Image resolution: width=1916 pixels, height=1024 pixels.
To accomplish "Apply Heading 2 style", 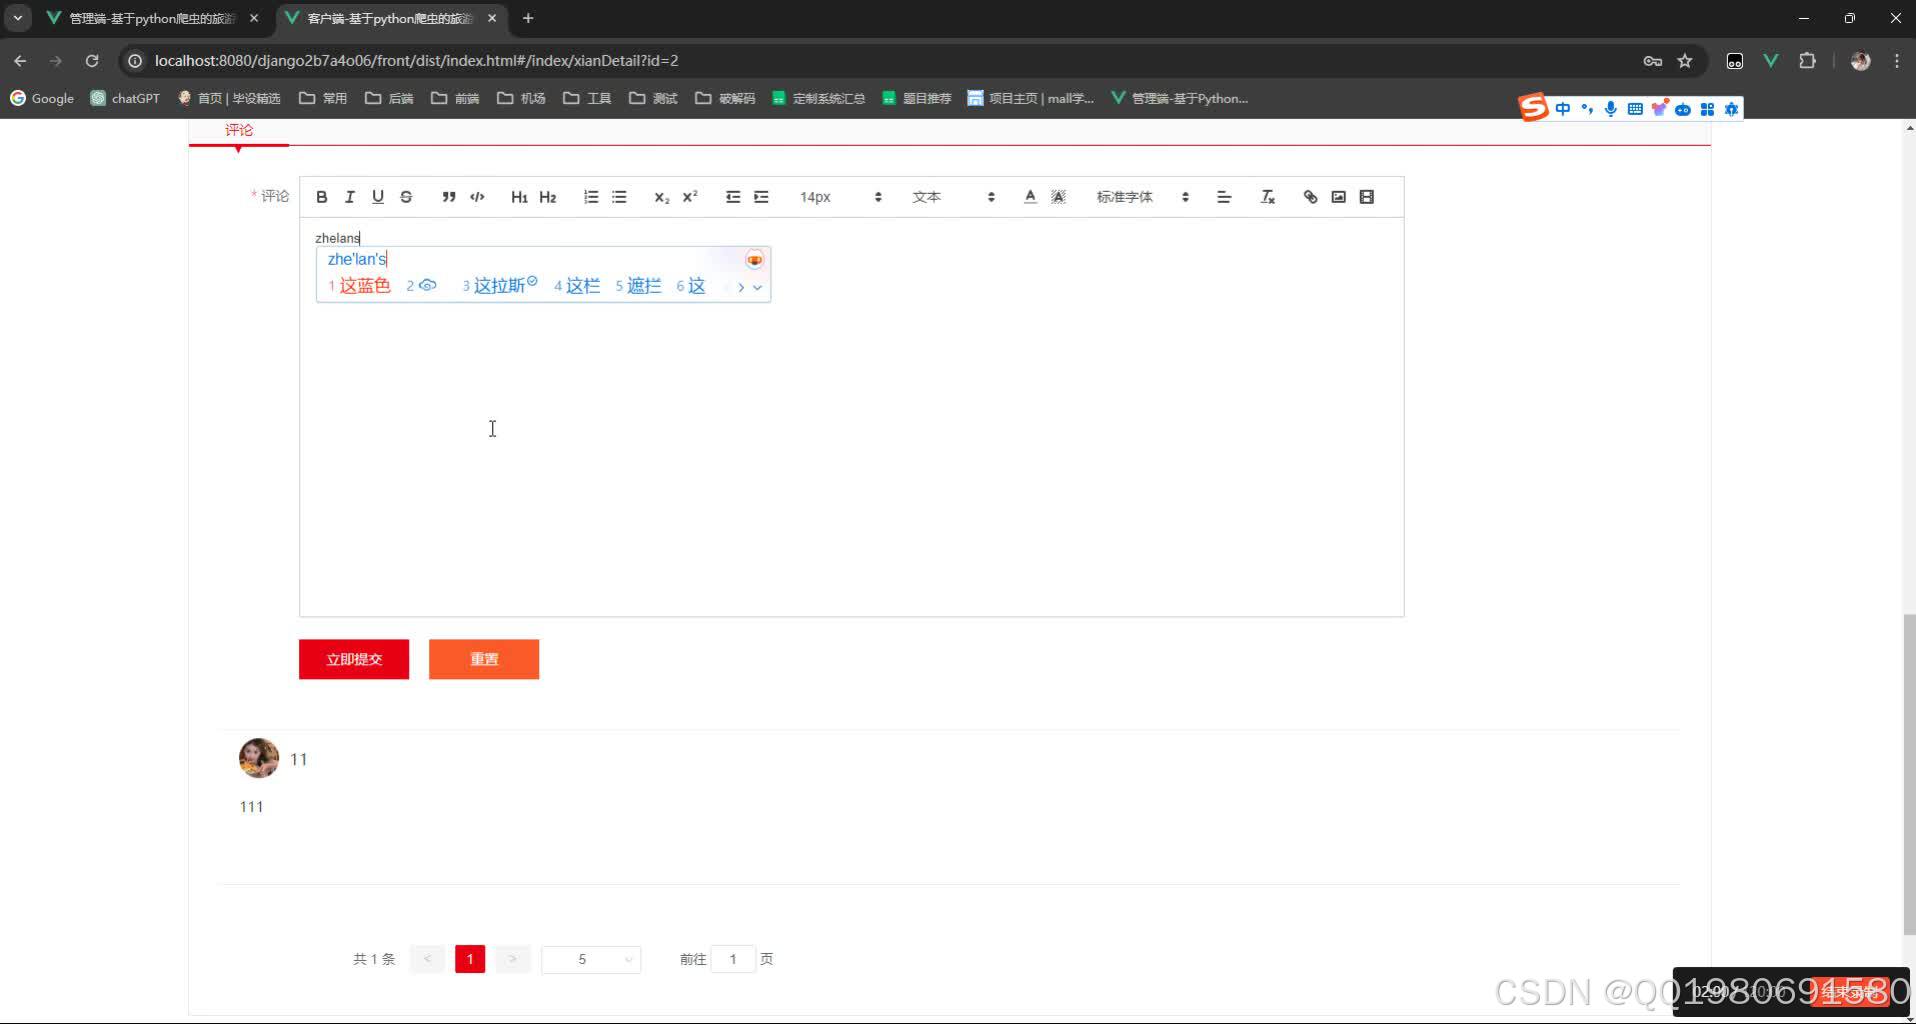I will (x=547, y=197).
